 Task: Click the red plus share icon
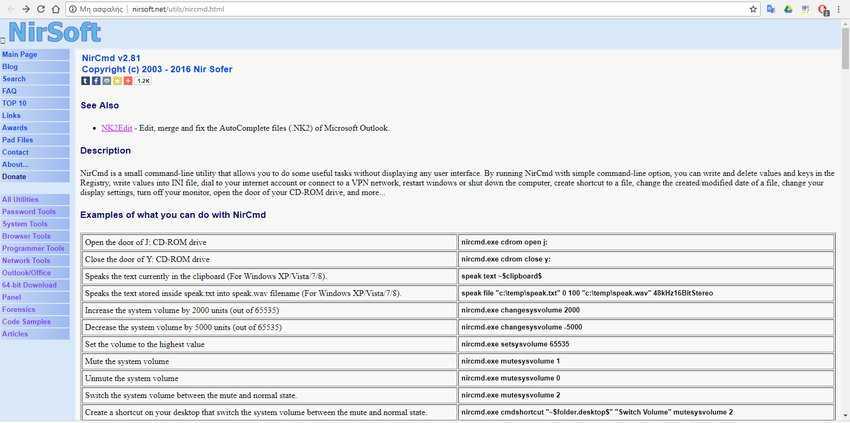(x=128, y=81)
